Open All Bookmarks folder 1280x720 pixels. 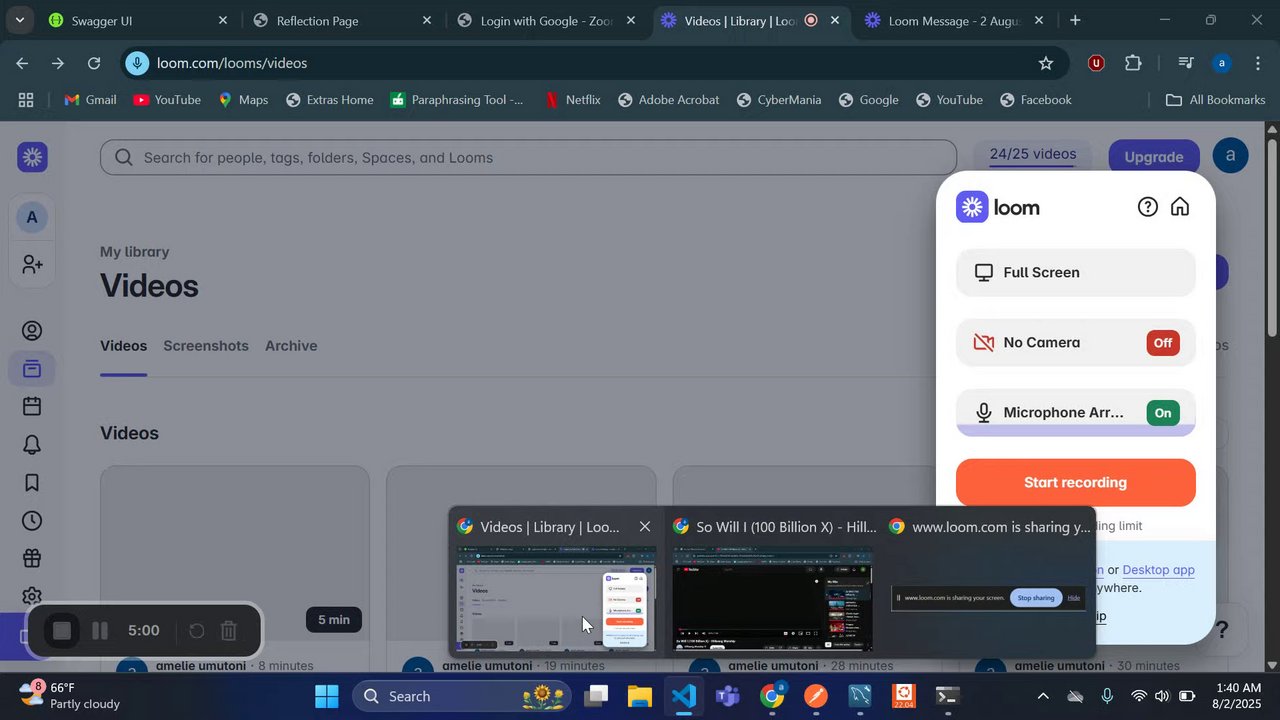tap(1216, 100)
